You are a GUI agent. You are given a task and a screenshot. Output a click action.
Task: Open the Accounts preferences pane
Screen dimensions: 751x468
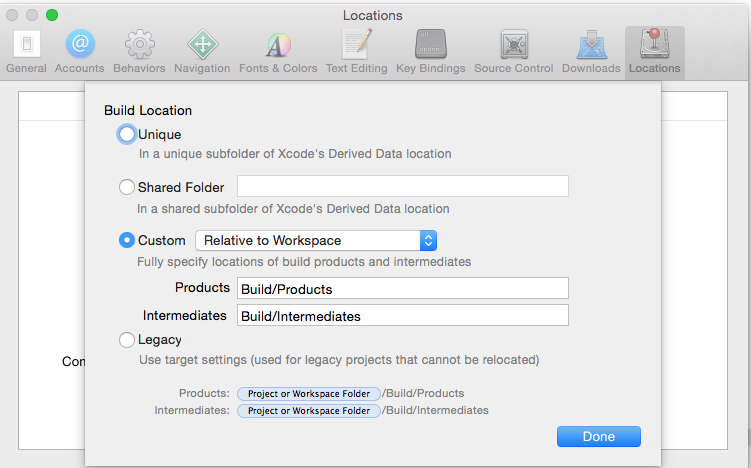click(80, 52)
